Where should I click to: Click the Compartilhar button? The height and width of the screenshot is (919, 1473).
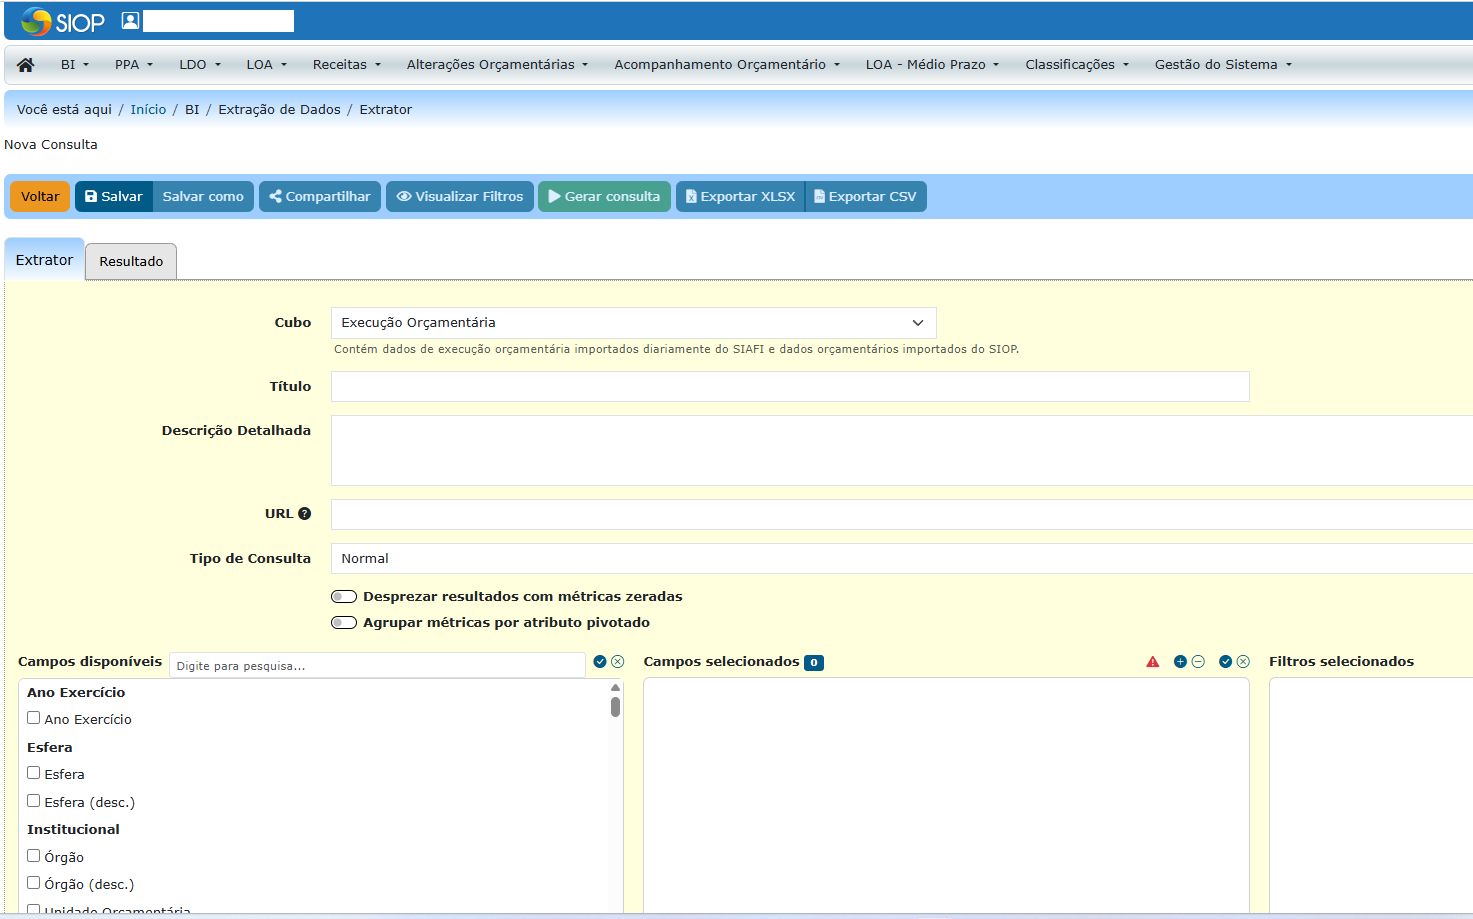pyautogui.click(x=320, y=196)
